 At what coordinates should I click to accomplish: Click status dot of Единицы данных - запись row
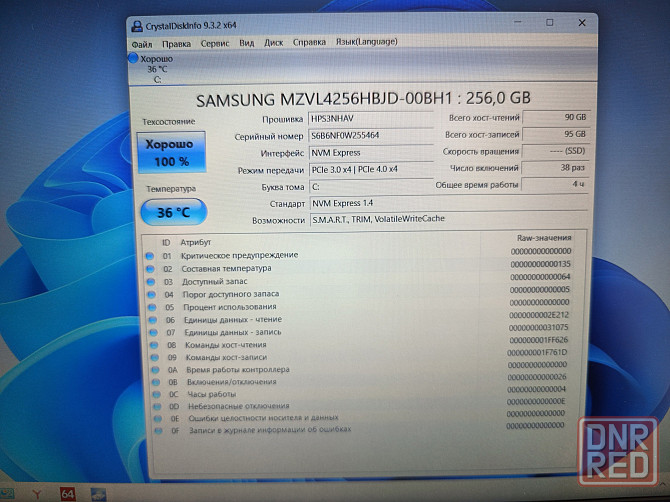(x=153, y=332)
